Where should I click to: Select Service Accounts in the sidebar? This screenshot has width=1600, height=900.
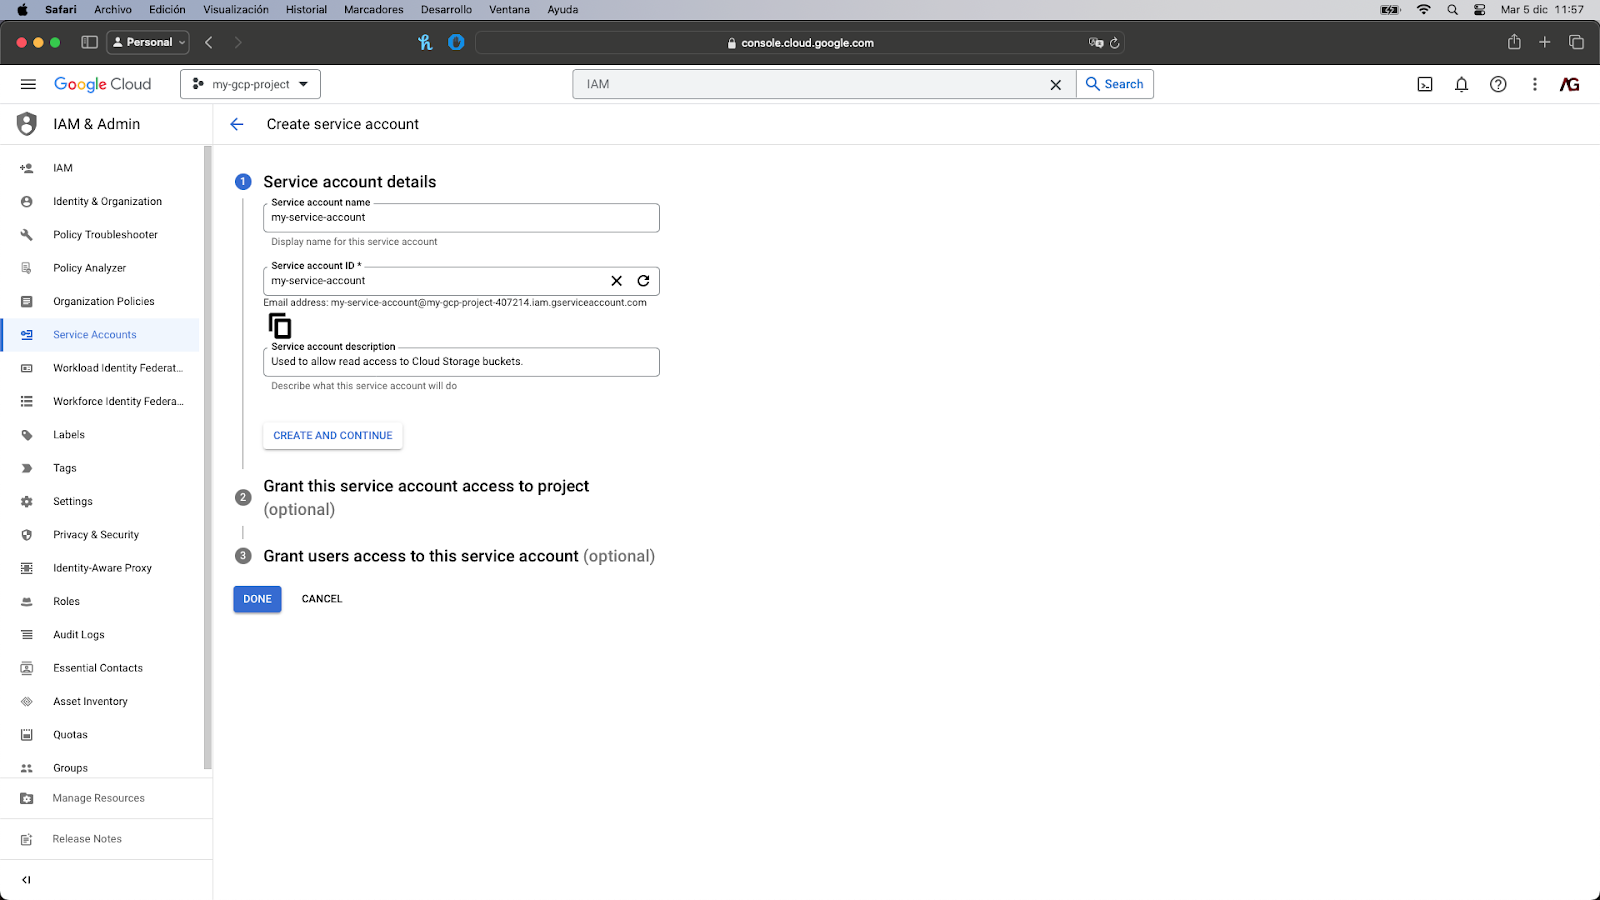click(95, 334)
